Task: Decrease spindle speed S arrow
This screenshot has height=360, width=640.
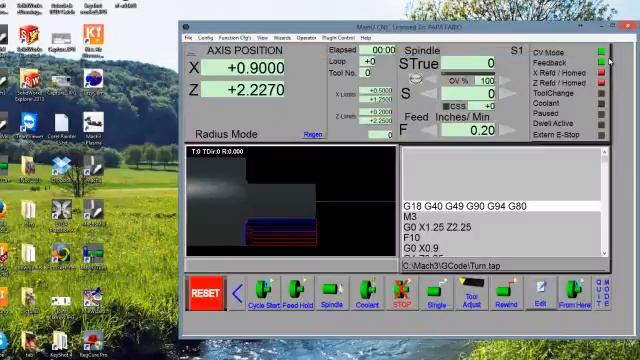Action: pyautogui.click(x=429, y=93)
